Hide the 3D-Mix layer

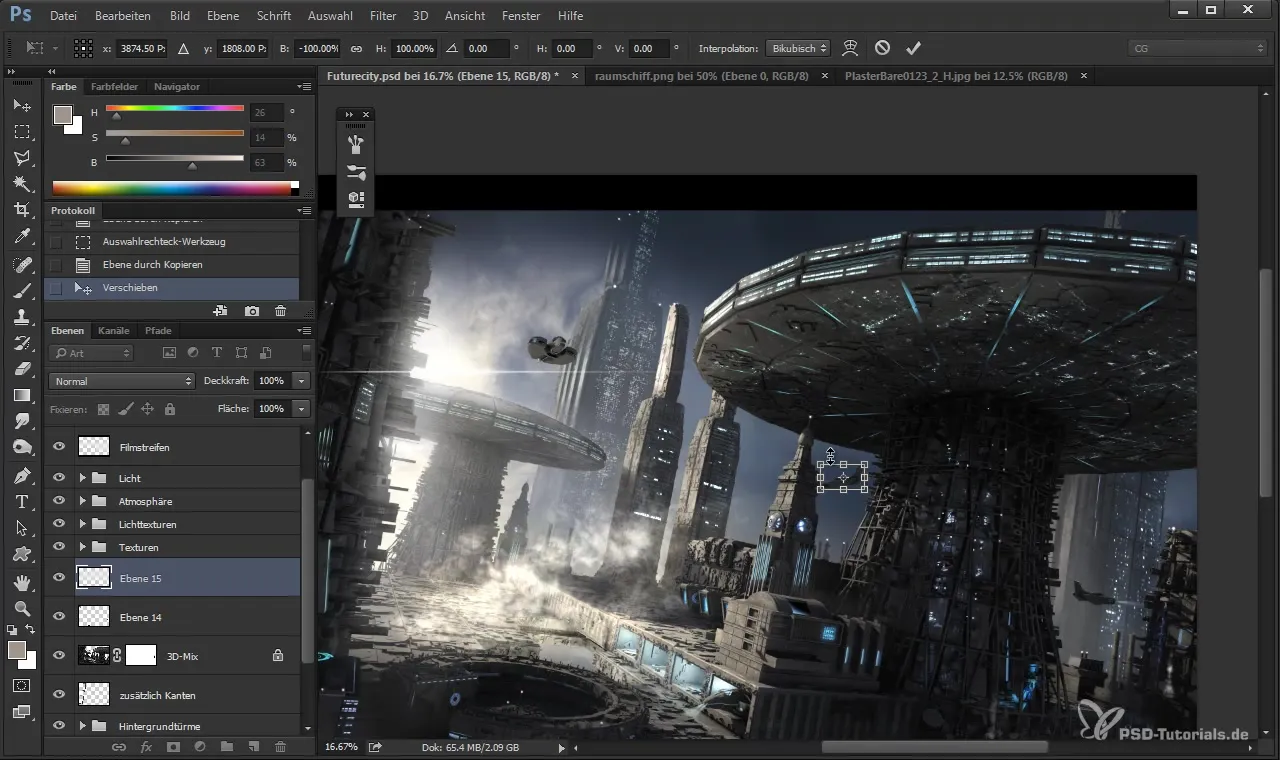(59, 656)
